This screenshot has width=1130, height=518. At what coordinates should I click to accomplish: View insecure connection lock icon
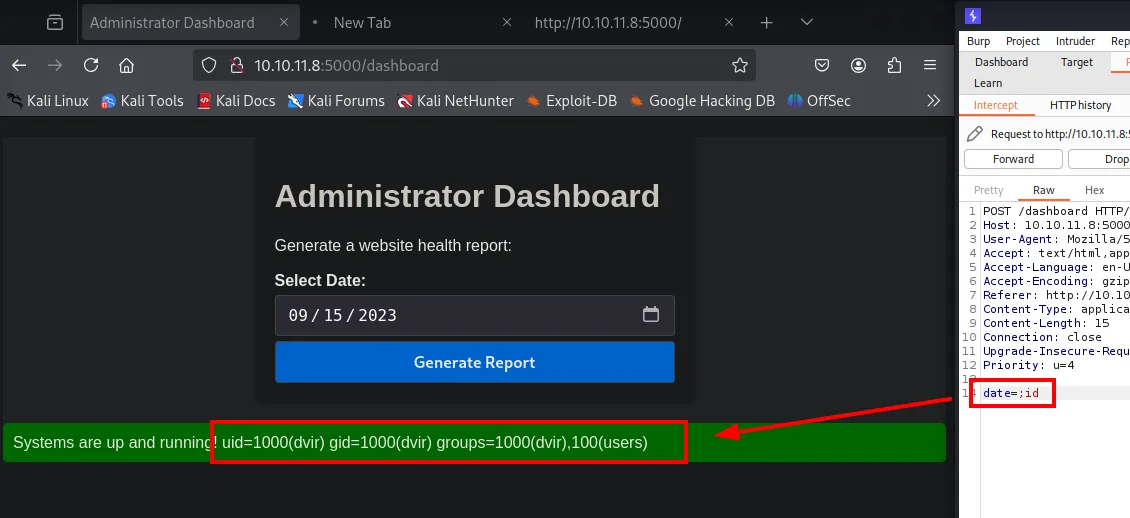[236, 66]
